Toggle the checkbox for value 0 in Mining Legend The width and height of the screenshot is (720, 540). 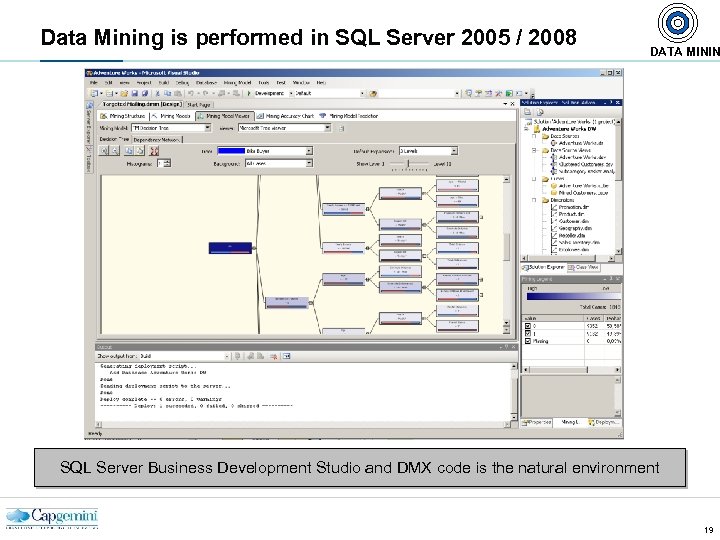528,326
